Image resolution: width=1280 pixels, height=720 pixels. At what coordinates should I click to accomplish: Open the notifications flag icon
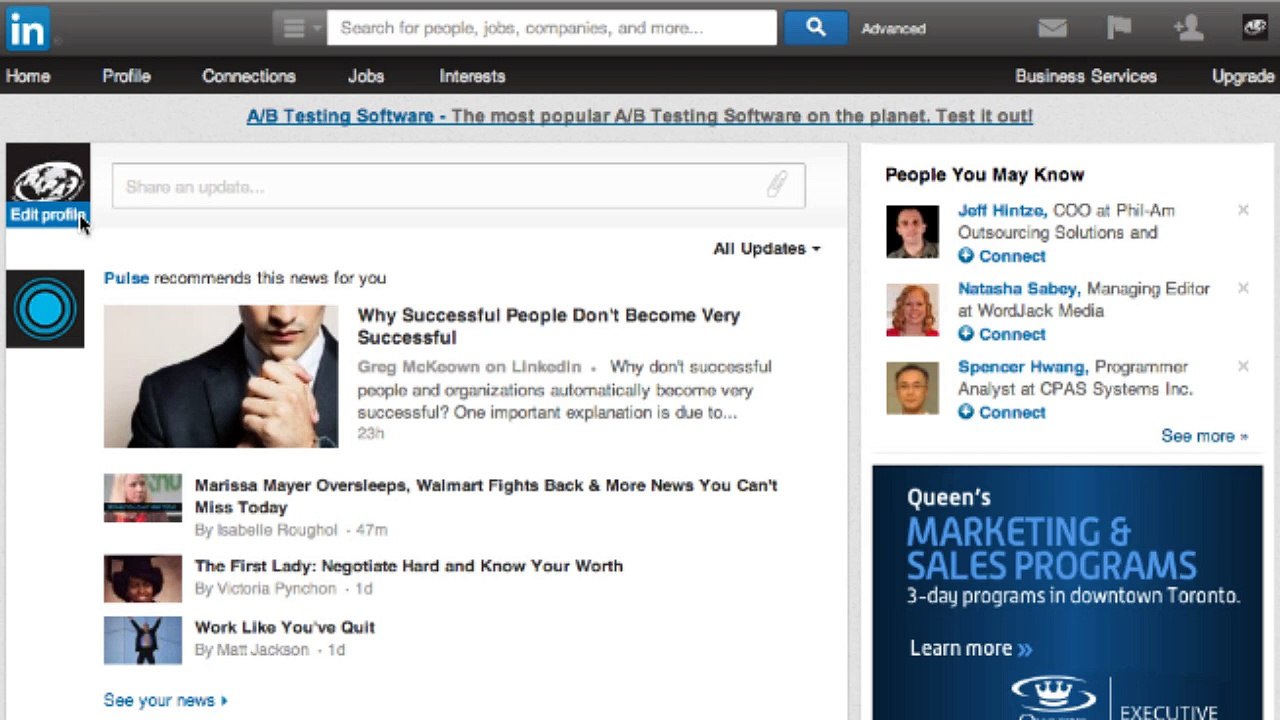pyautogui.click(x=1119, y=28)
